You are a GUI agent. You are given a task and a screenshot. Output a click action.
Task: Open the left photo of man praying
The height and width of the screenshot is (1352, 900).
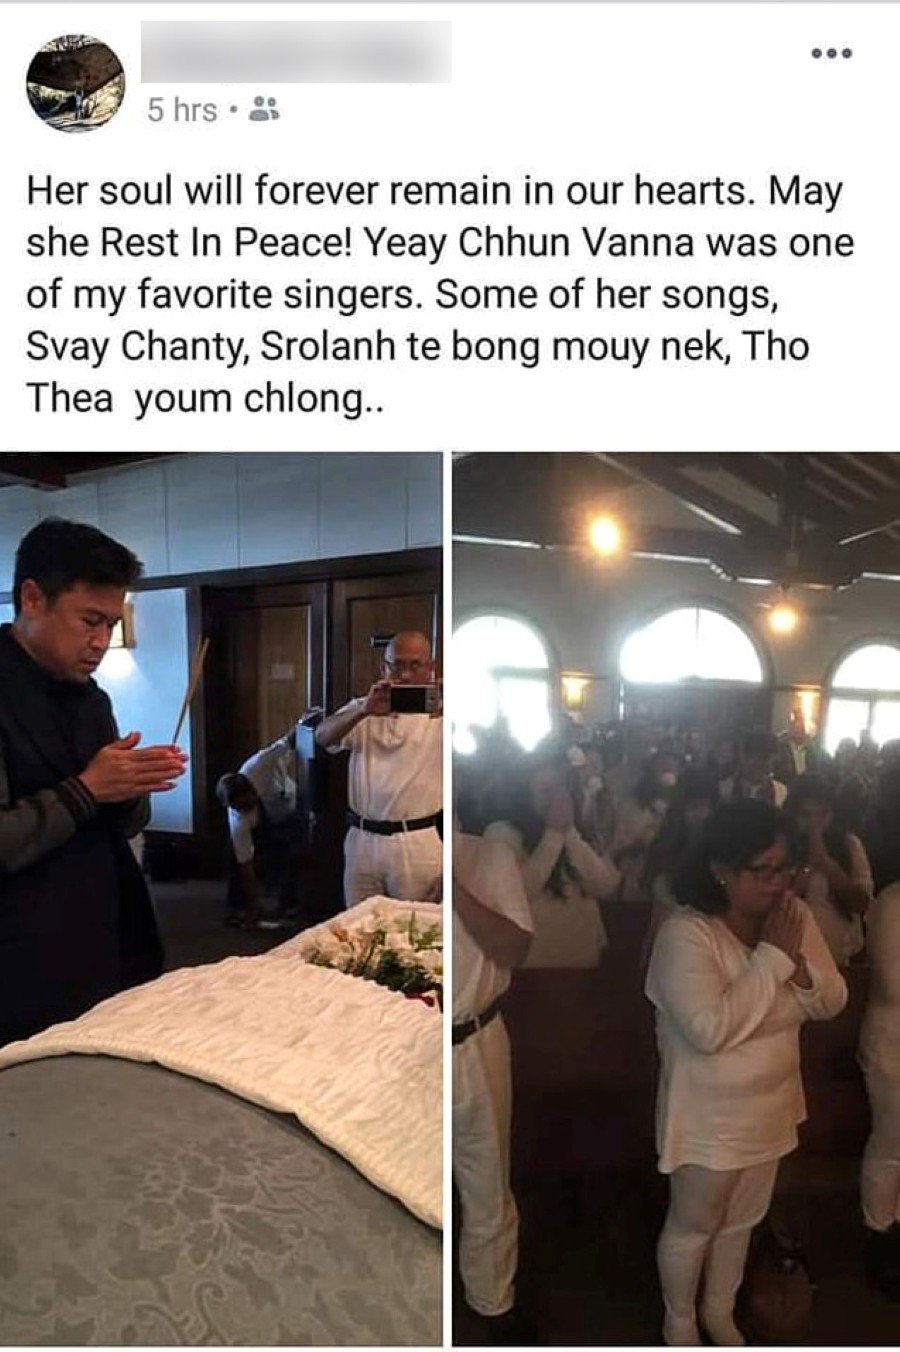pyautogui.click(x=221, y=898)
